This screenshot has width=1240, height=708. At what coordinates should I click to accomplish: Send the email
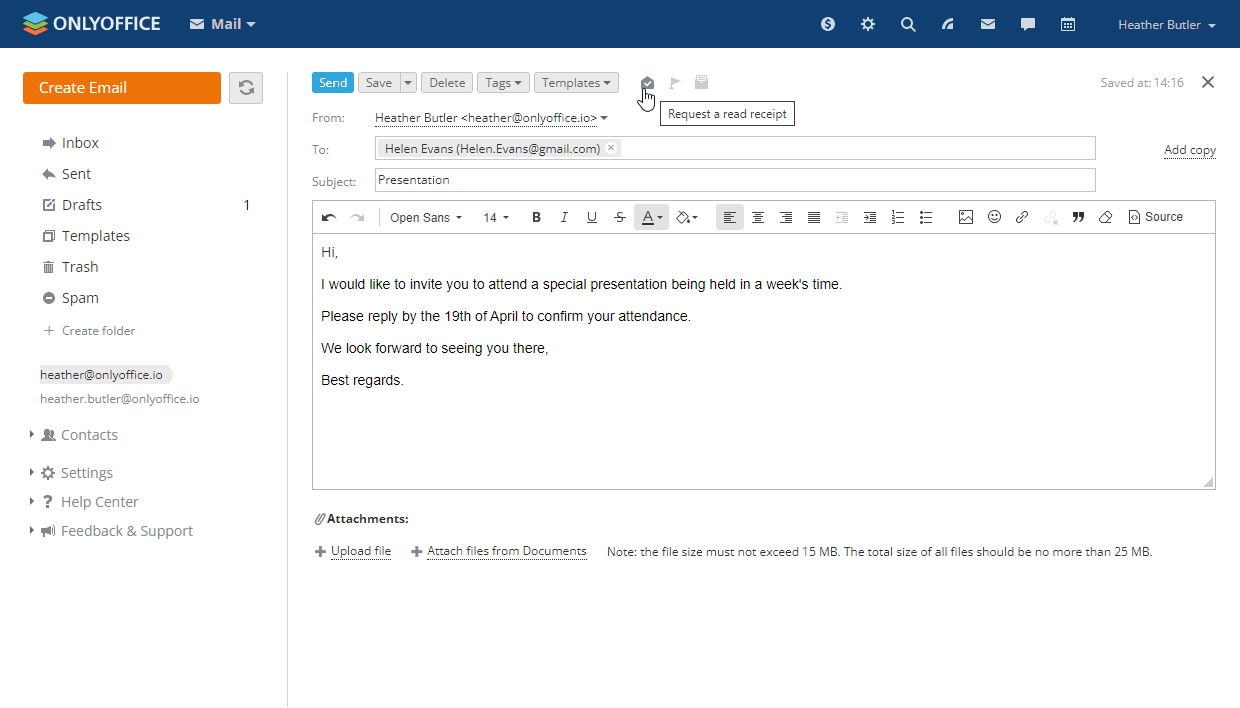[x=333, y=83]
